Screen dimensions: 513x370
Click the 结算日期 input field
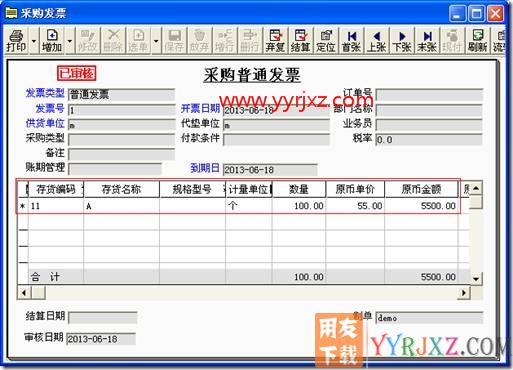[x=103, y=318]
